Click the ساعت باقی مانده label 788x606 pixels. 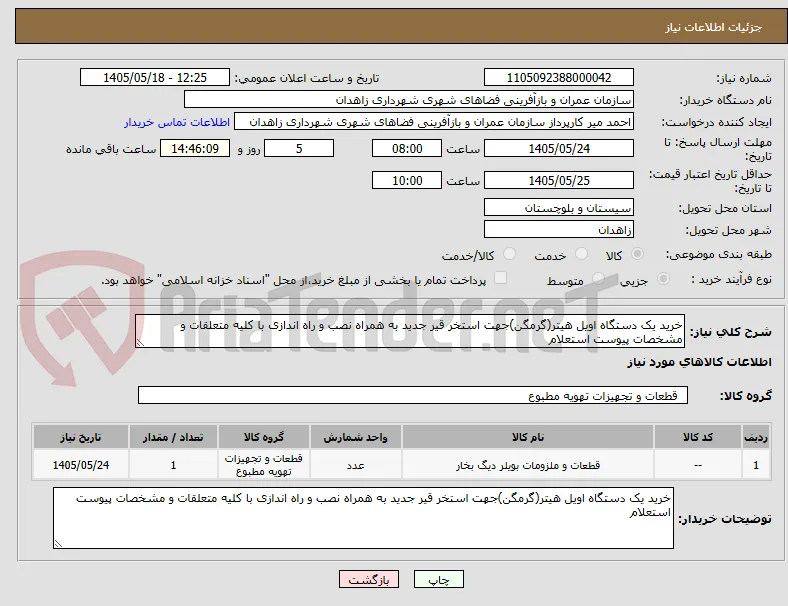pos(111,149)
